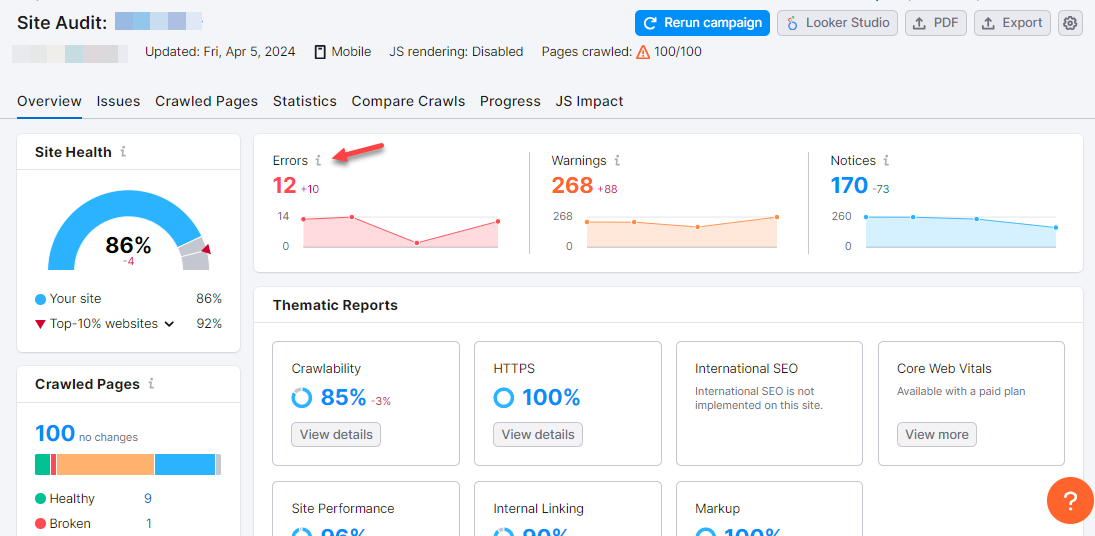
Task: Click the info icon beside Notices
Action: pyautogui.click(x=886, y=160)
